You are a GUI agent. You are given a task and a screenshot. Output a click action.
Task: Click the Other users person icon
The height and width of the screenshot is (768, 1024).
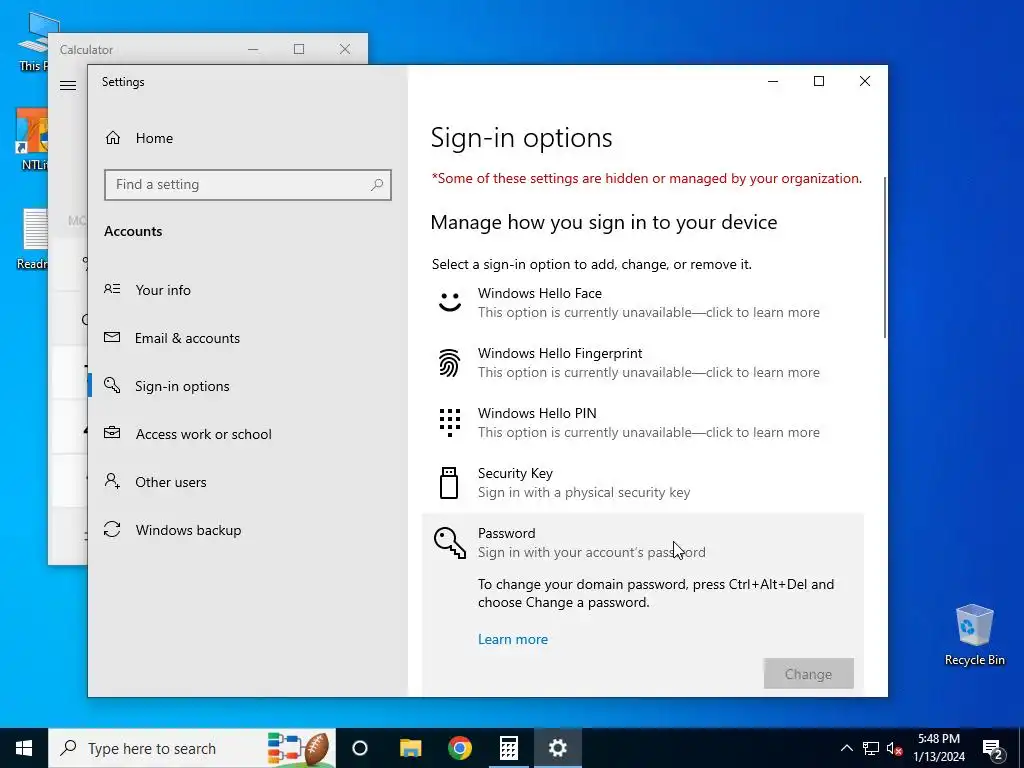tap(112, 481)
